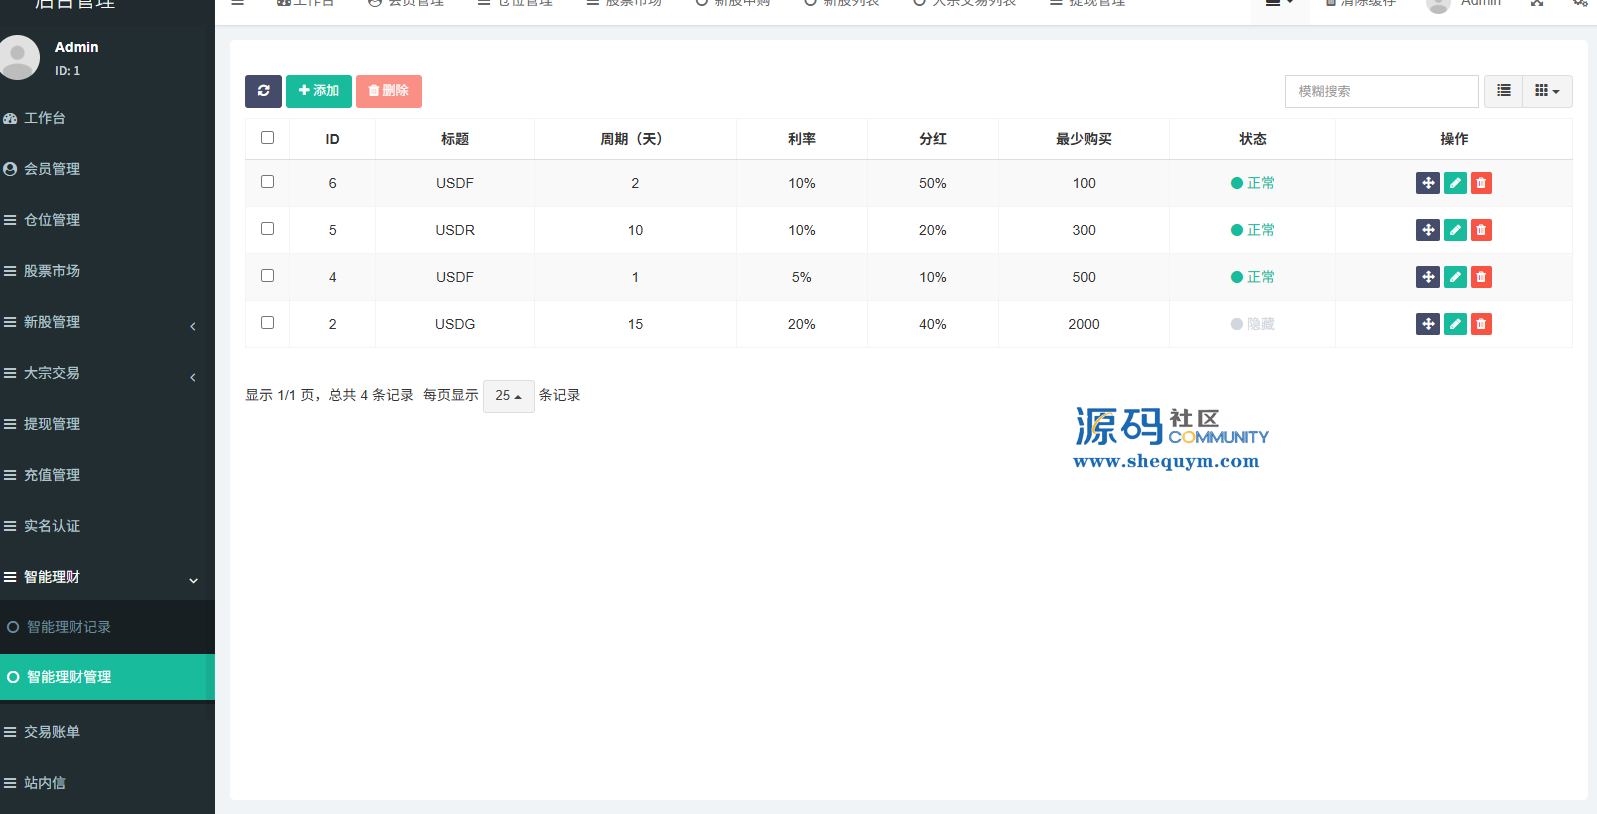Tick the checkbox for row ID 2

click(267, 323)
